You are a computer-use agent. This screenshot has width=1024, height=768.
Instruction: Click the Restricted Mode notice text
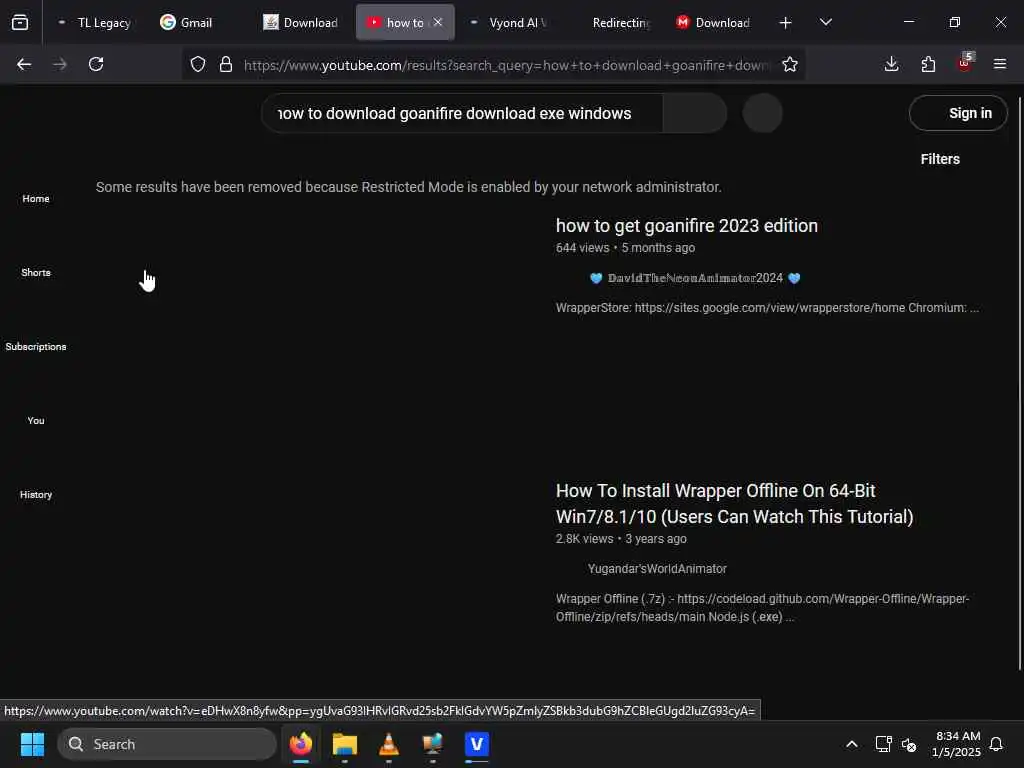coord(408,187)
